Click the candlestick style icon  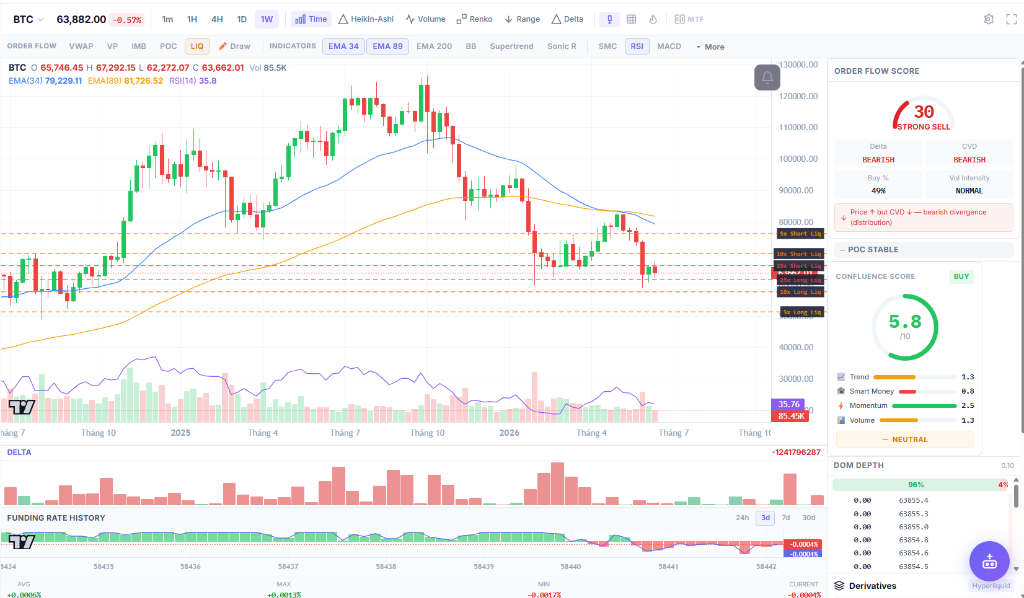coord(609,20)
